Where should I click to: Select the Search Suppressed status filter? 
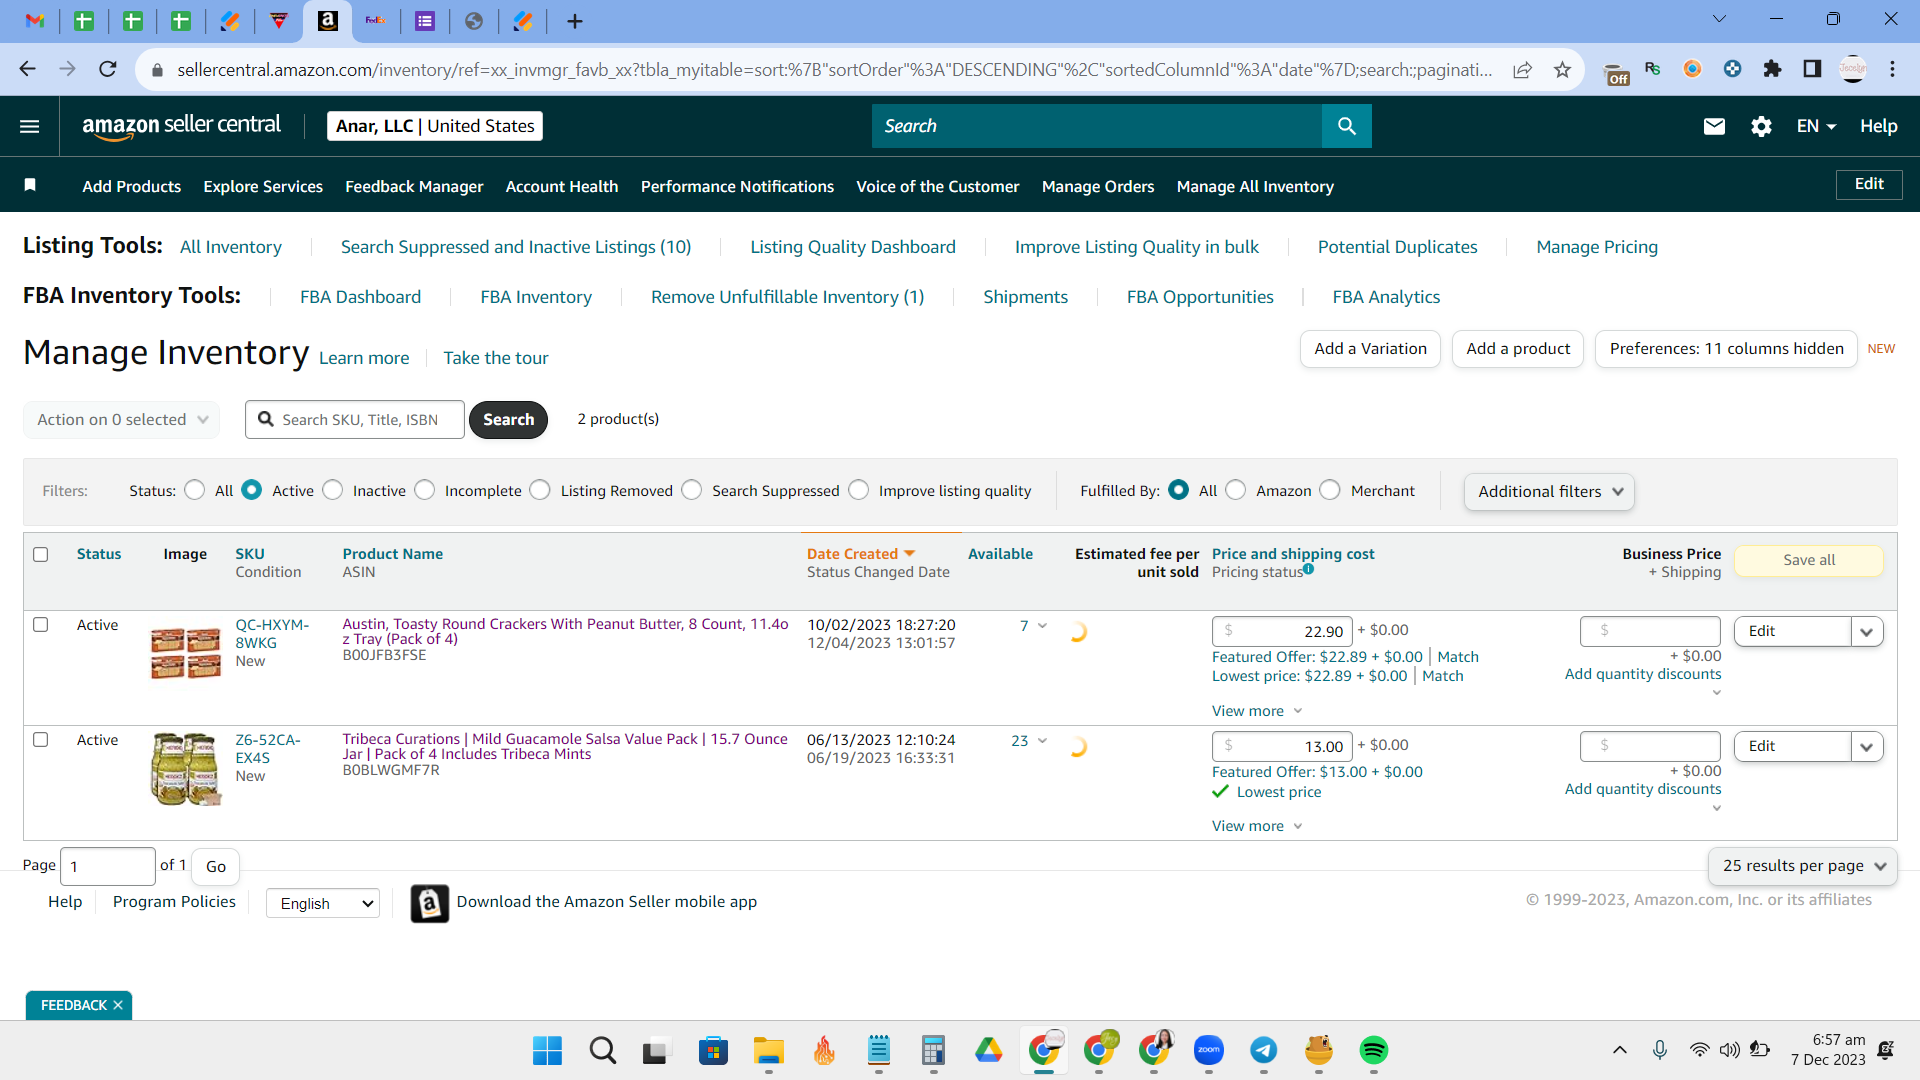click(692, 490)
